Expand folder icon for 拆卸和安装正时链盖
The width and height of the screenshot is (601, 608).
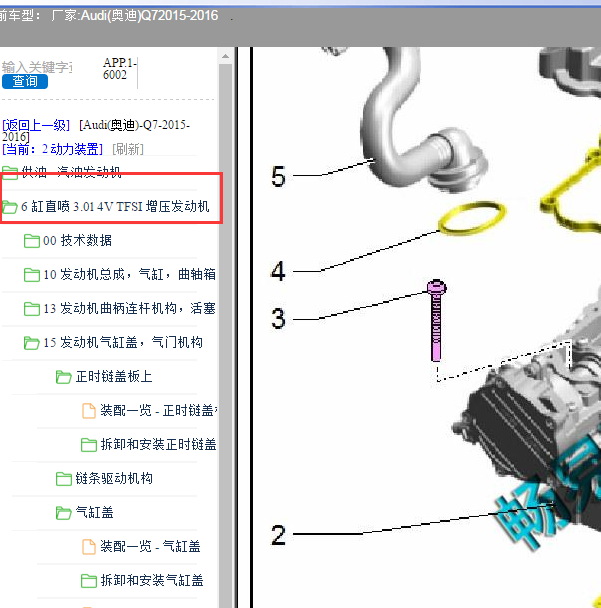89,445
